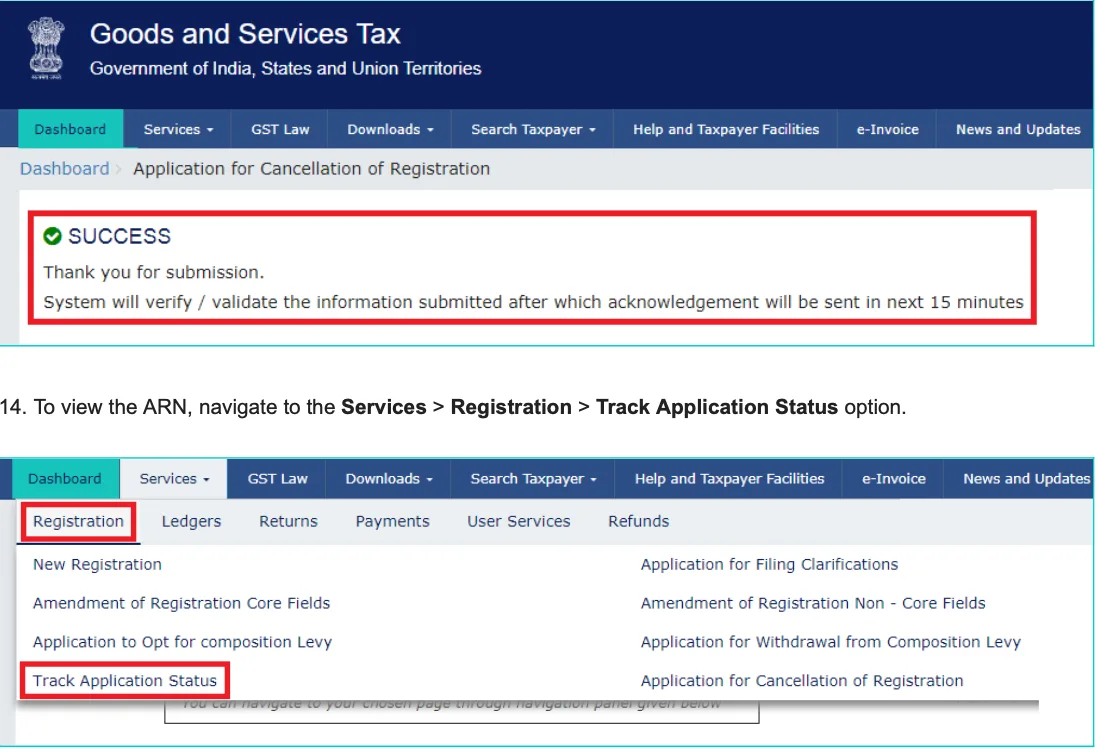Click the Government of India emblem logo
The width and height of the screenshot is (1100, 752).
(x=46, y=48)
